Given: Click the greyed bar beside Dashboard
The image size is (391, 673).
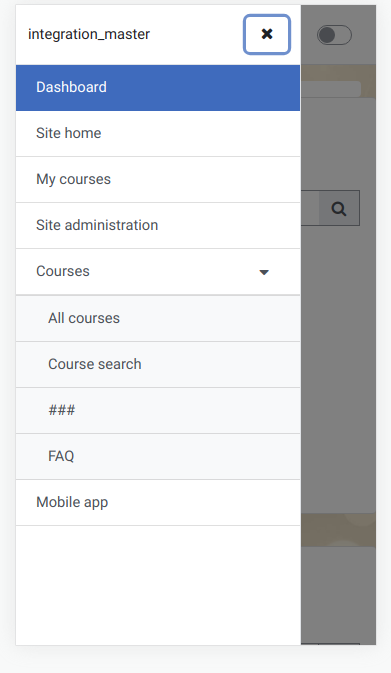Looking at the screenshot, I should pyautogui.click(x=330, y=89).
